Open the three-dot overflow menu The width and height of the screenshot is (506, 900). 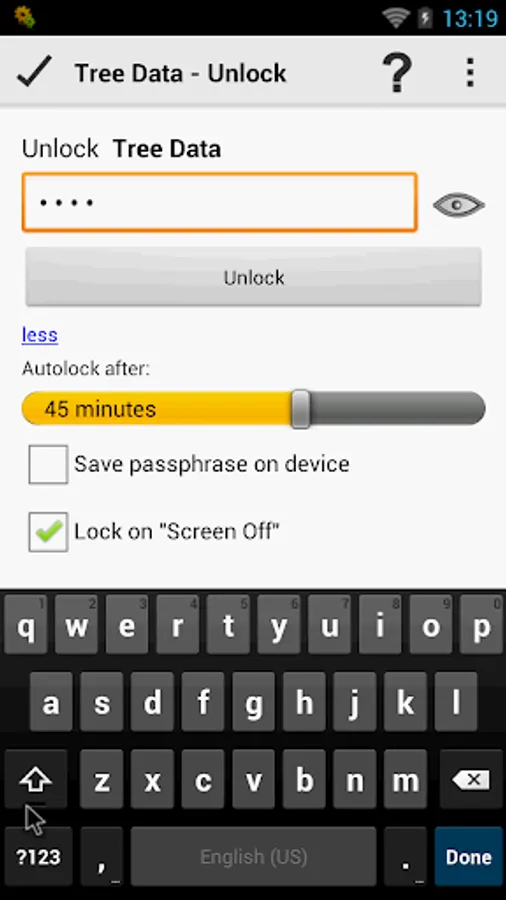point(470,72)
